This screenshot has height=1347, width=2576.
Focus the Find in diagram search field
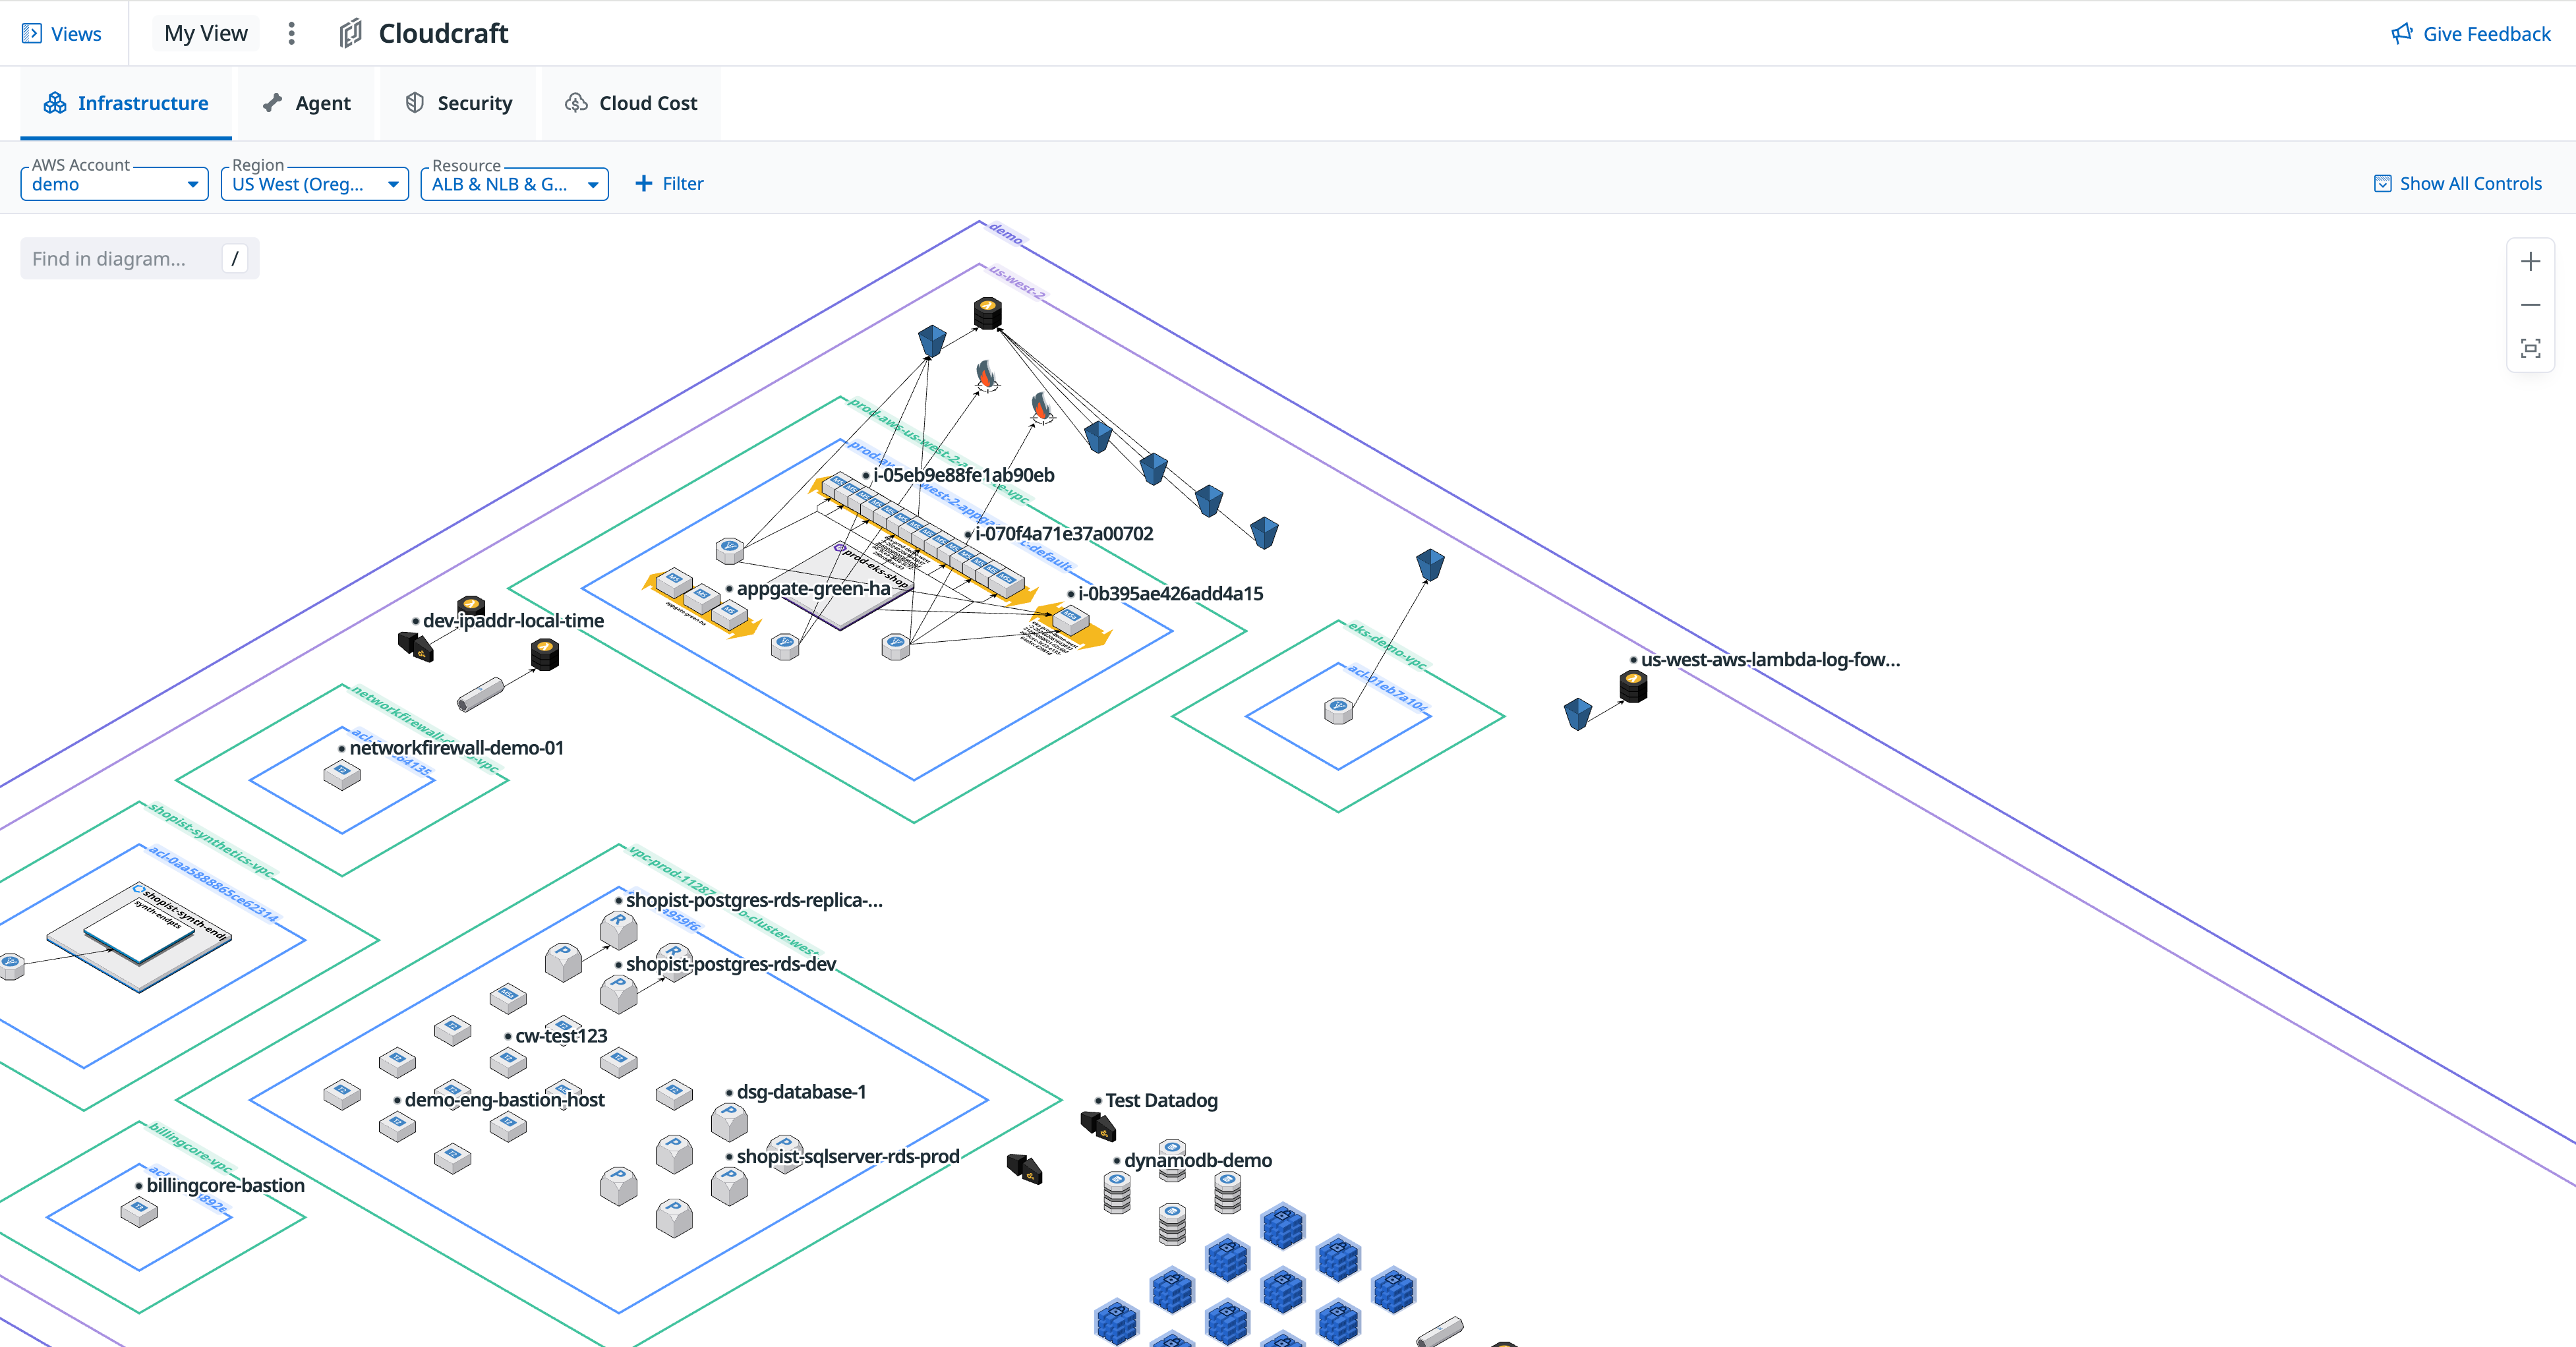pyautogui.click(x=120, y=259)
